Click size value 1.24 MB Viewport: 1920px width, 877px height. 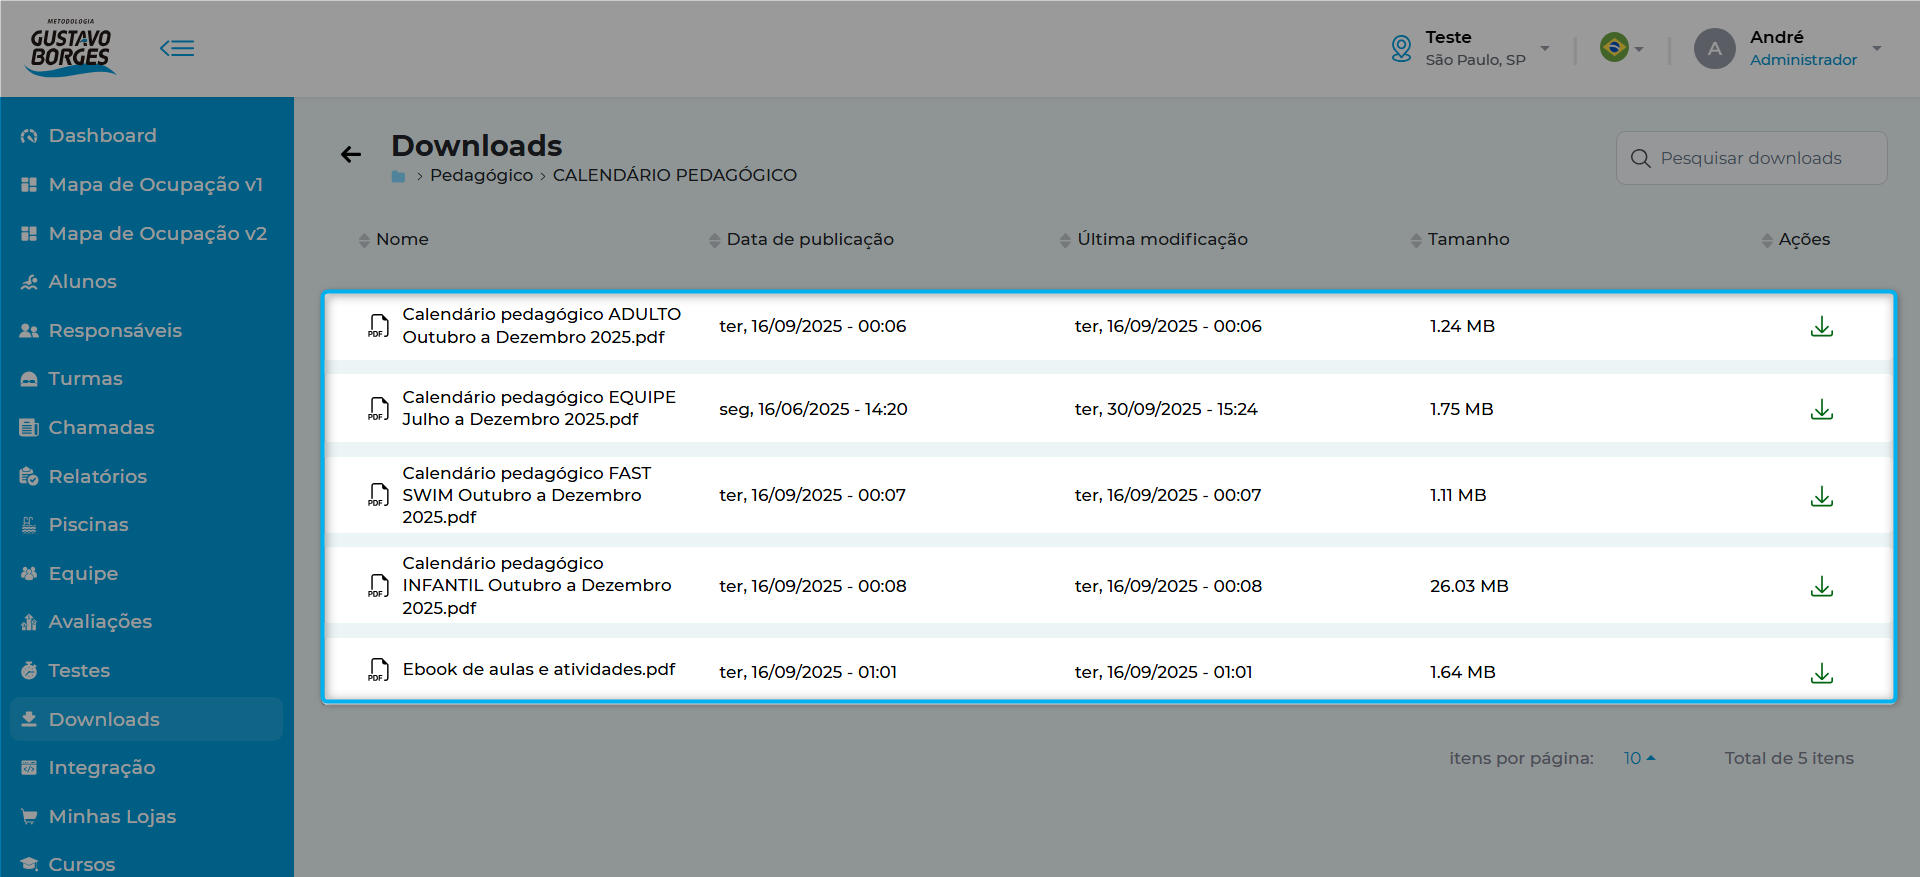(x=1462, y=326)
